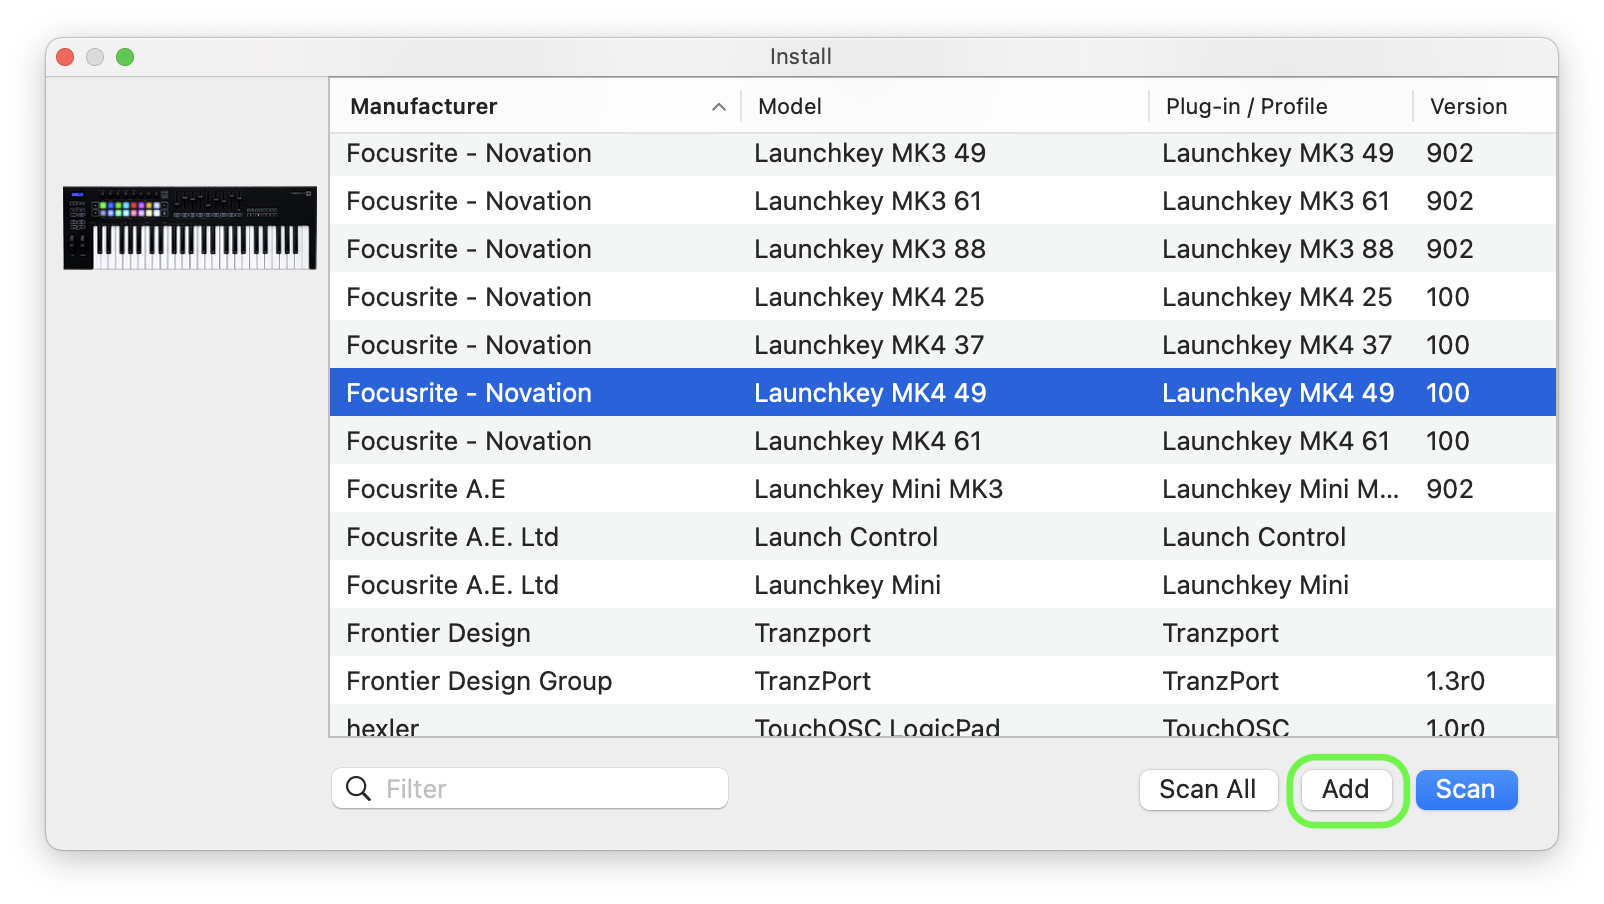Click Focusrite - Novation cell of Launchkey MK4 37

point(469,345)
